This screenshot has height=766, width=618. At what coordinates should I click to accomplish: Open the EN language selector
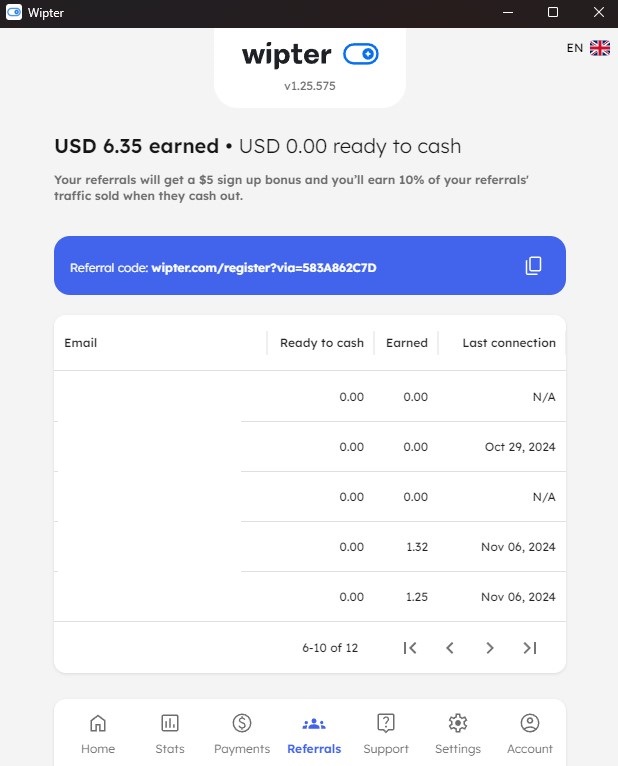pyautogui.click(x=575, y=48)
